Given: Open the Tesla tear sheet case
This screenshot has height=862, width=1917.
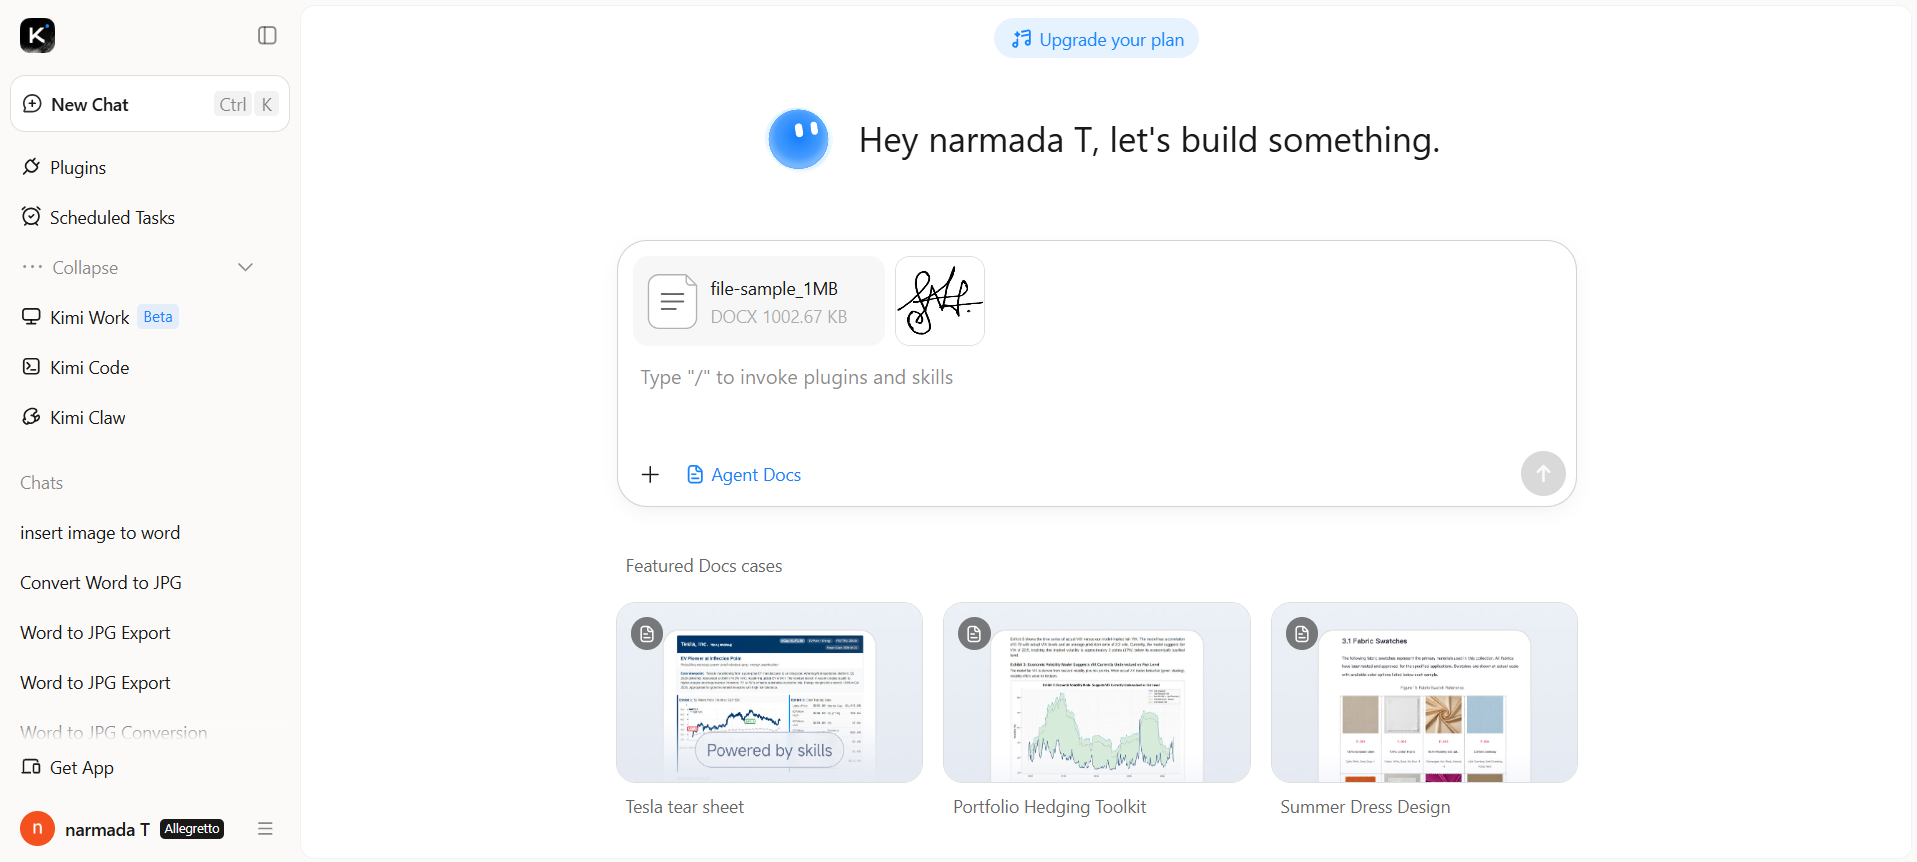Looking at the screenshot, I should [x=769, y=692].
